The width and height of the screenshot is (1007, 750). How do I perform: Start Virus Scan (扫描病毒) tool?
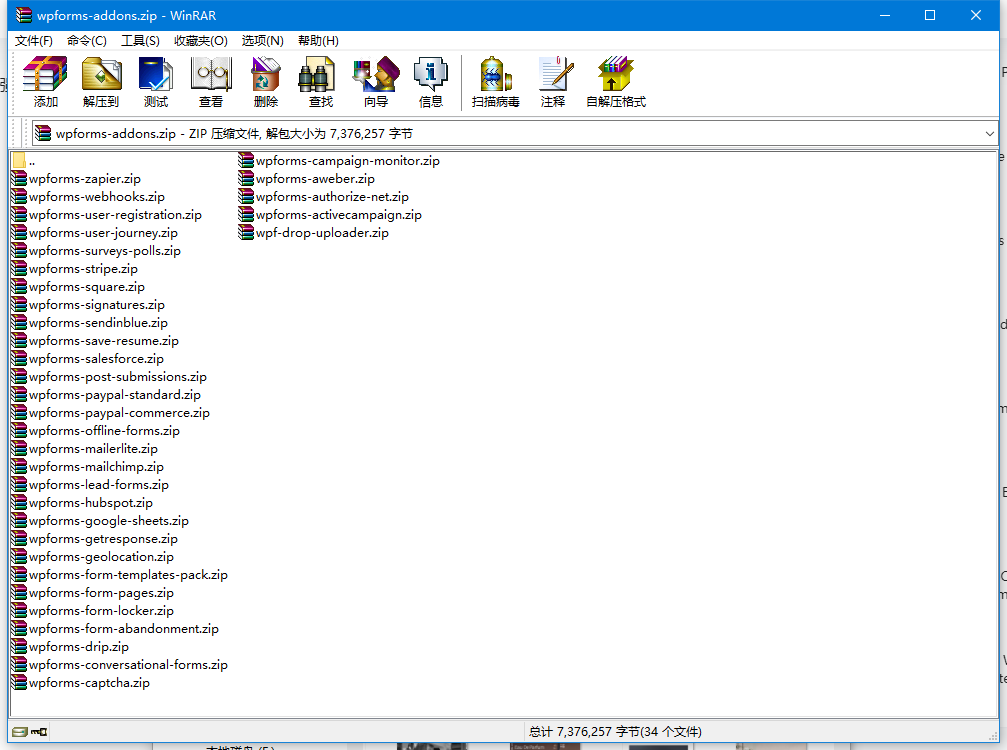495,82
